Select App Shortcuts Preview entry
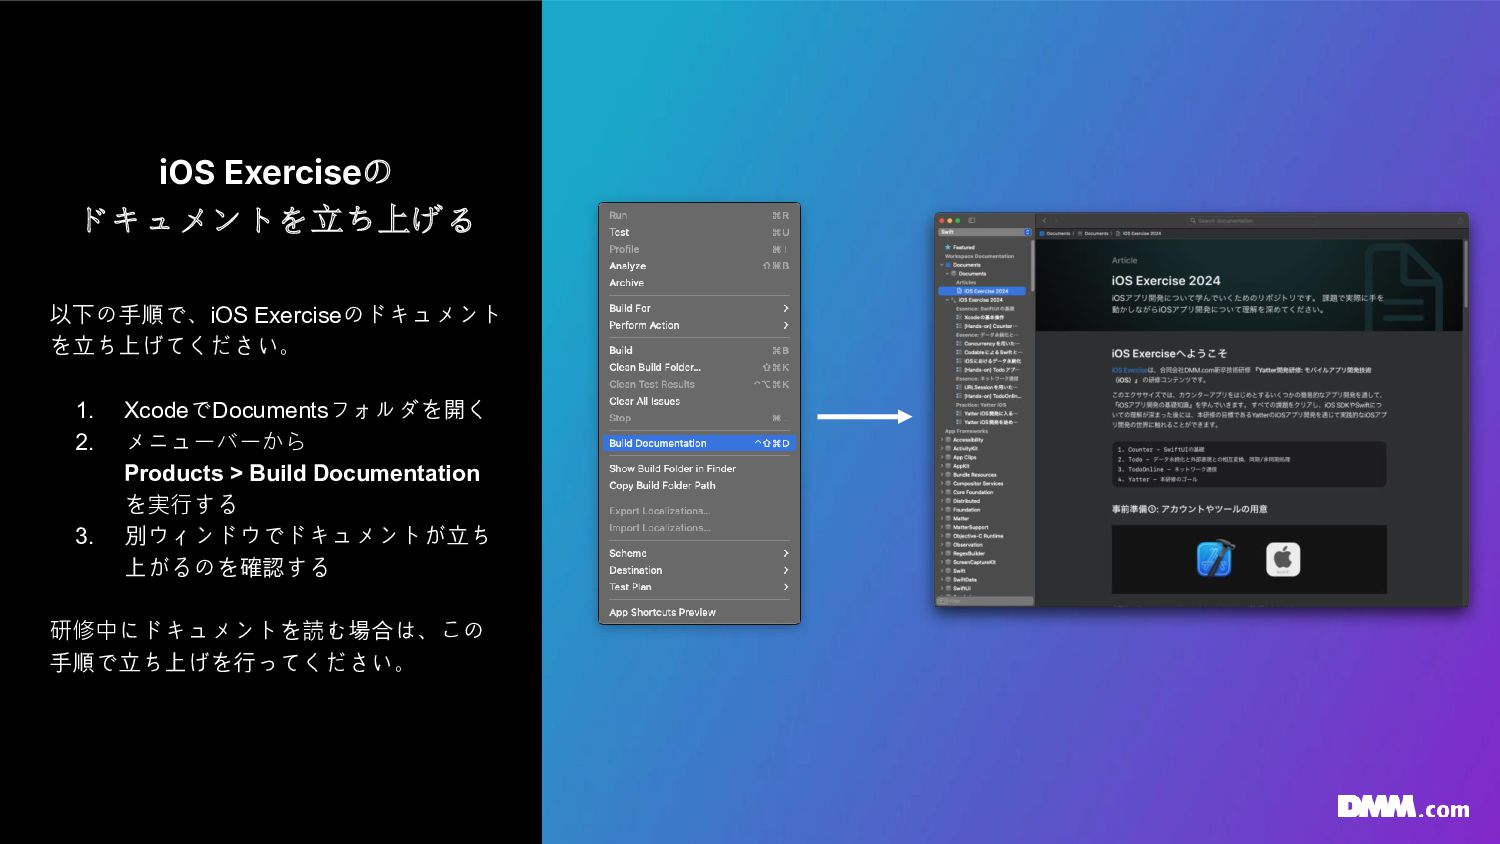The image size is (1500, 844). coord(699,612)
